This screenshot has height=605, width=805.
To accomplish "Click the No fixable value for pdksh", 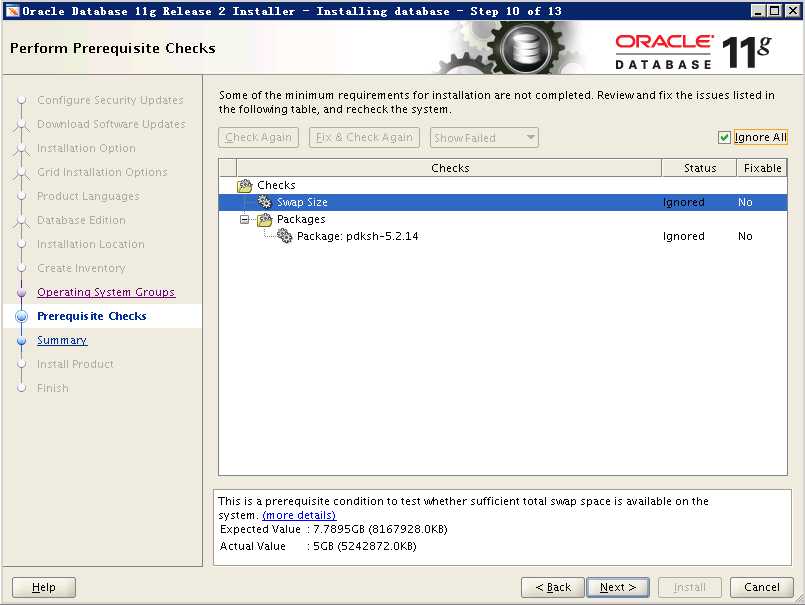I will [x=745, y=236].
